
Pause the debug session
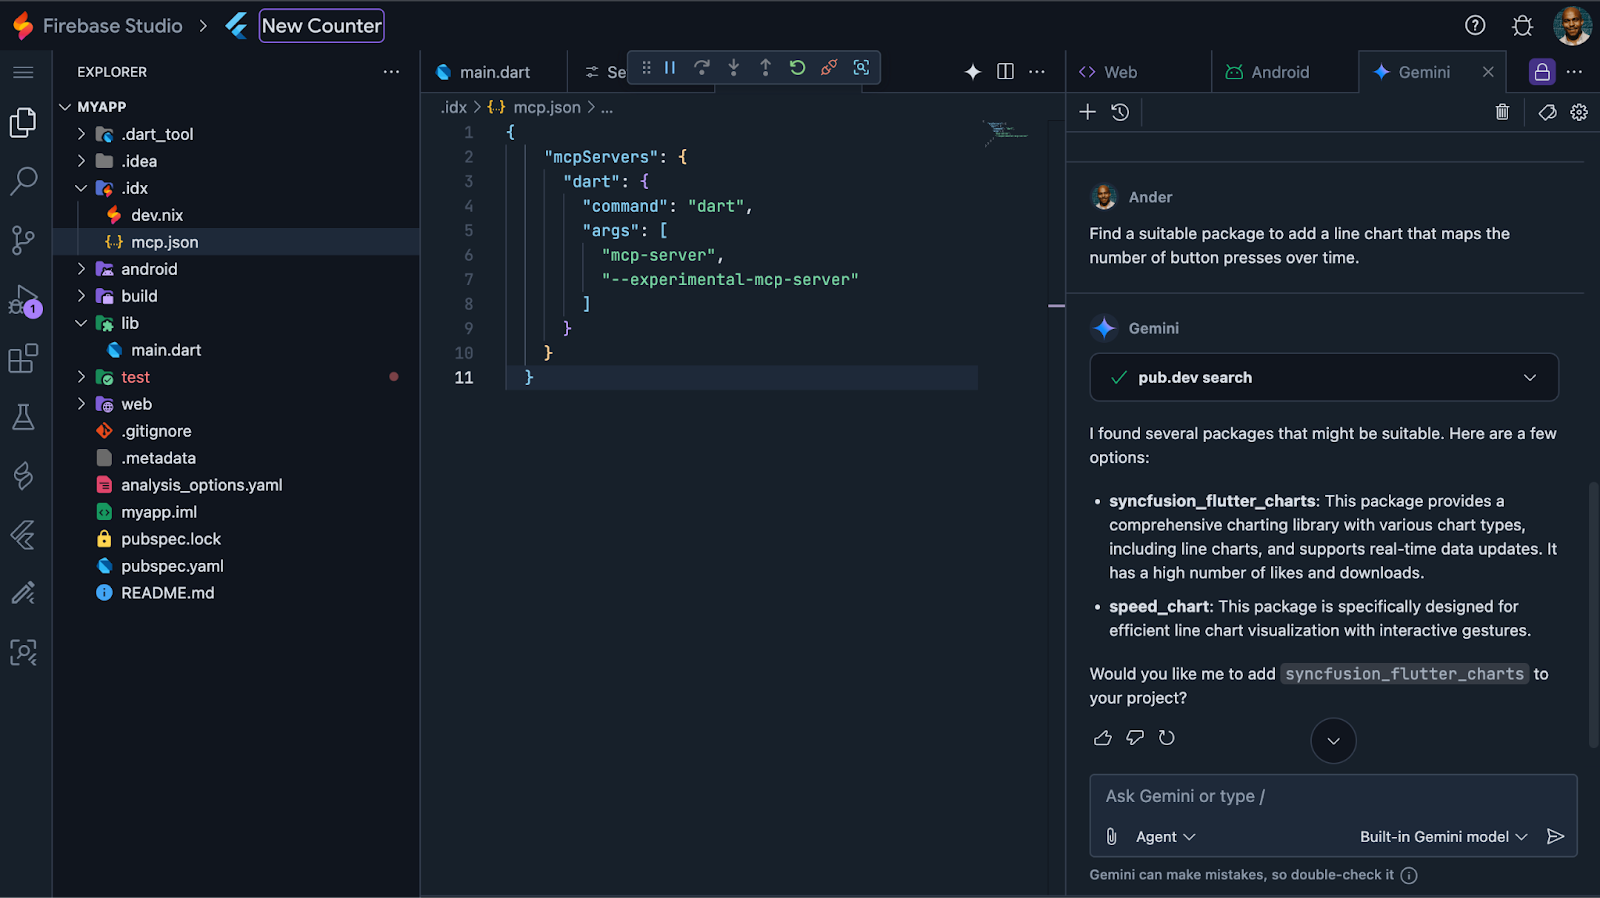click(x=670, y=68)
